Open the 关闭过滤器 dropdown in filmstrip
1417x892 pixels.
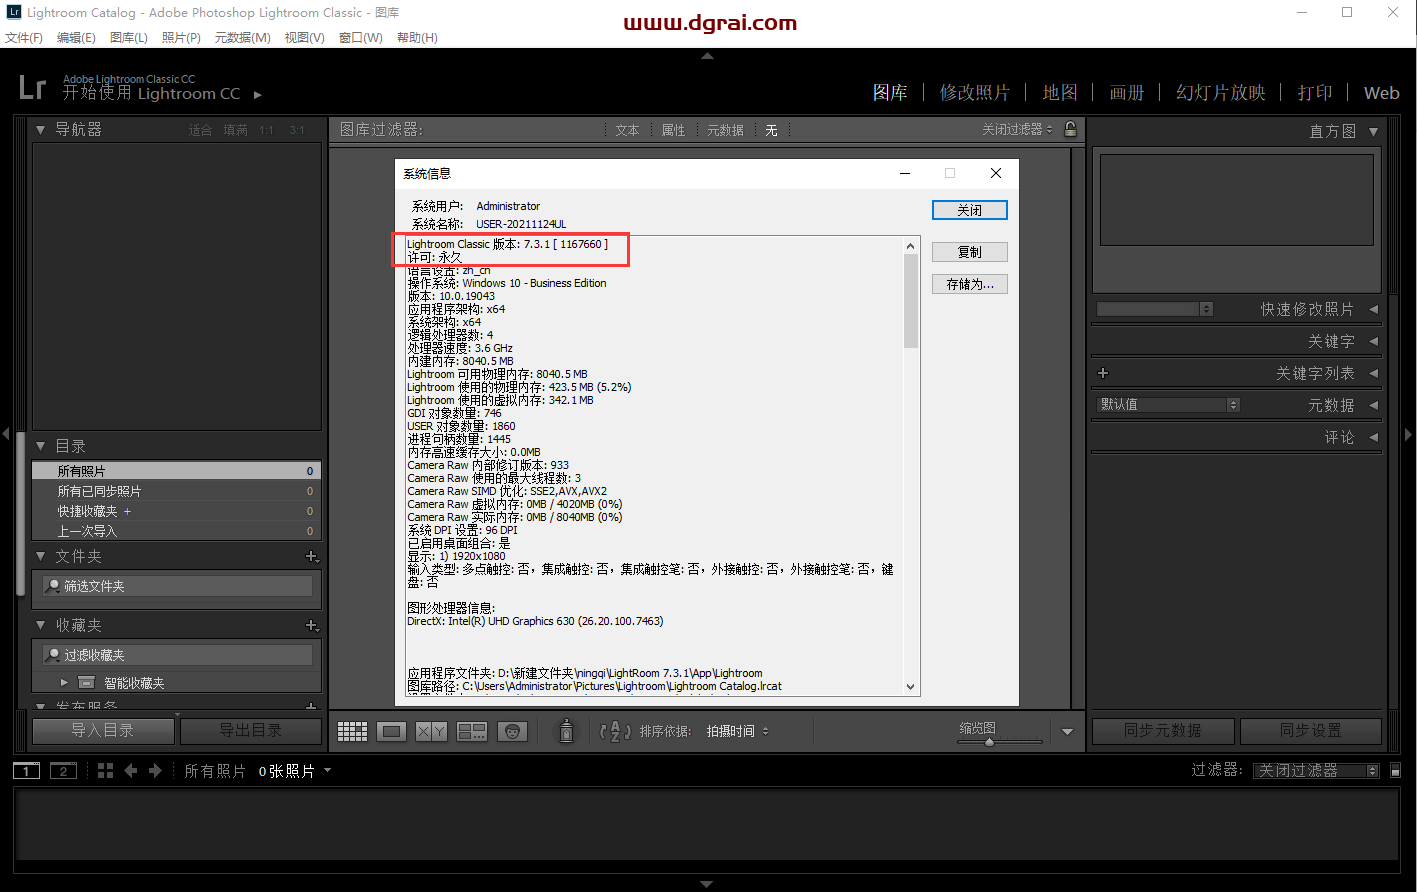click(1317, 770)
